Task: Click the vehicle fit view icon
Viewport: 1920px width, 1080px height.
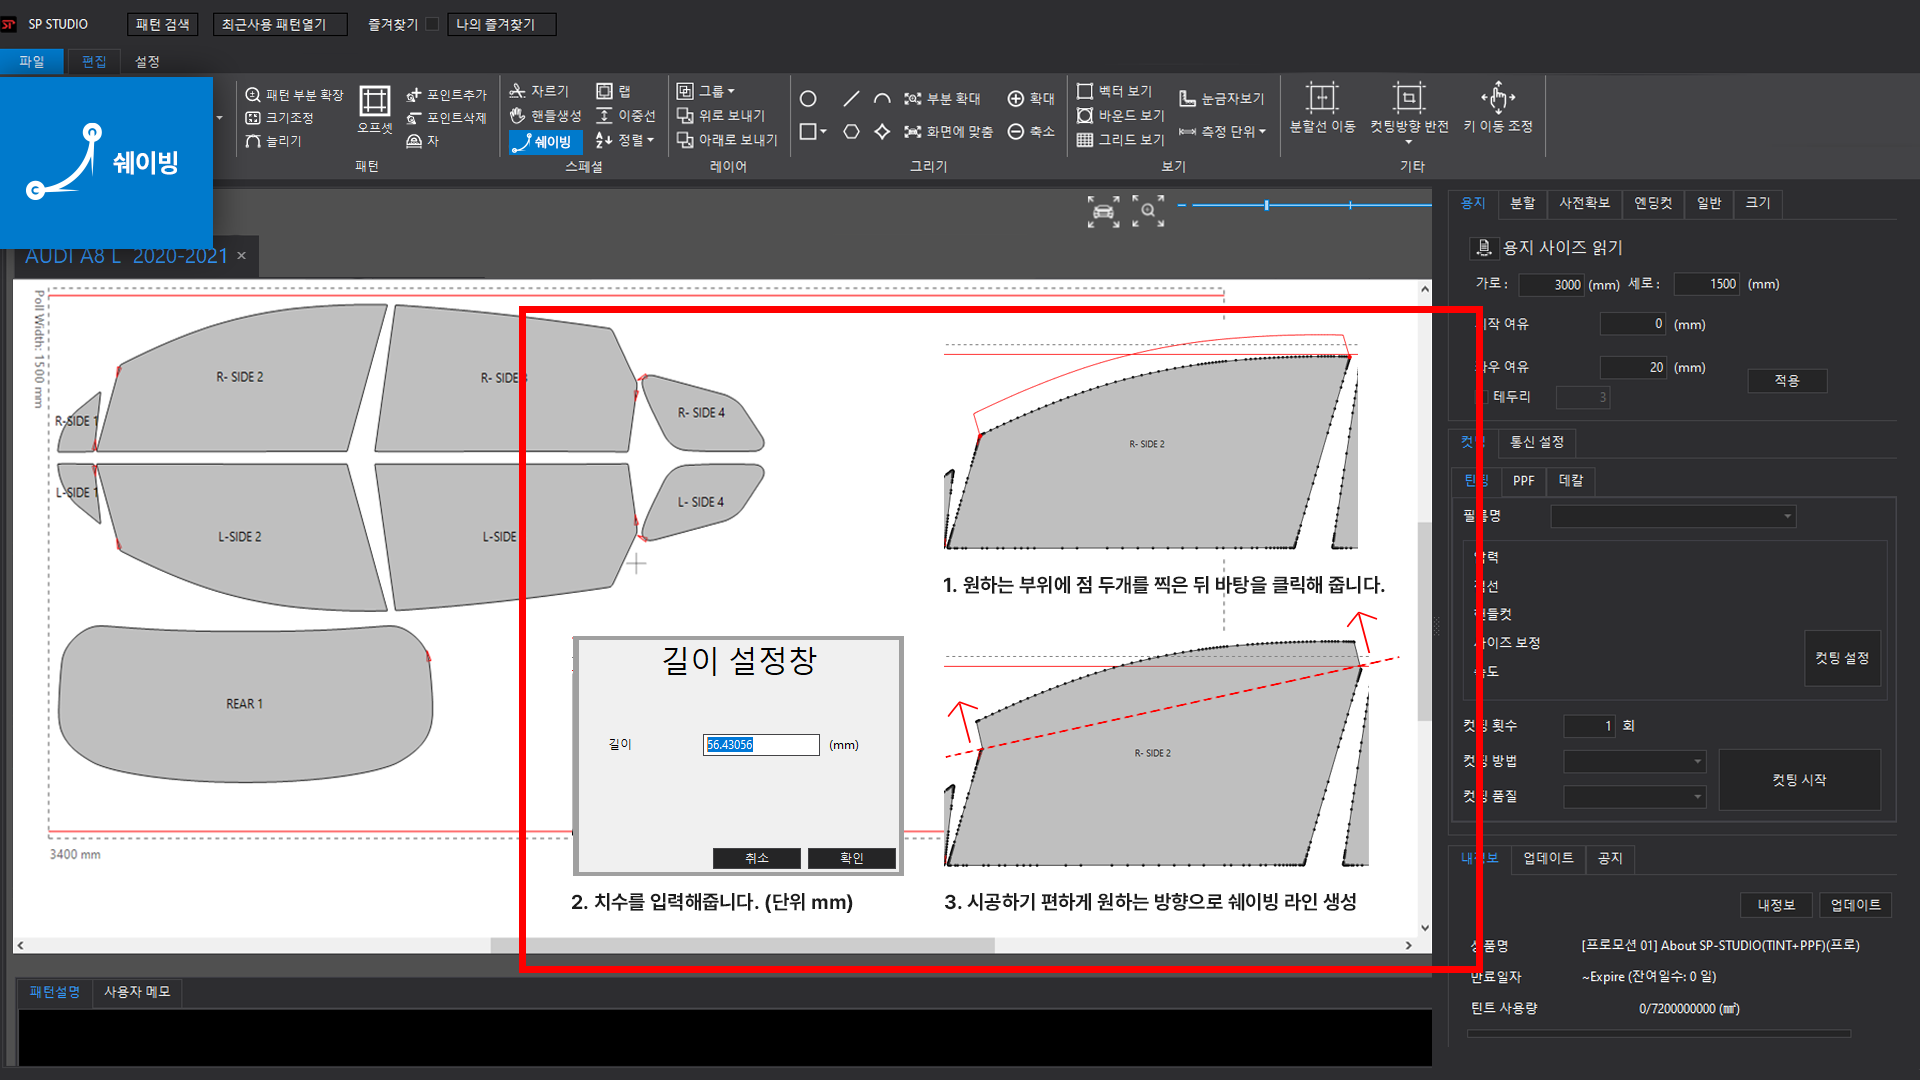Action: pos(1103,211)
